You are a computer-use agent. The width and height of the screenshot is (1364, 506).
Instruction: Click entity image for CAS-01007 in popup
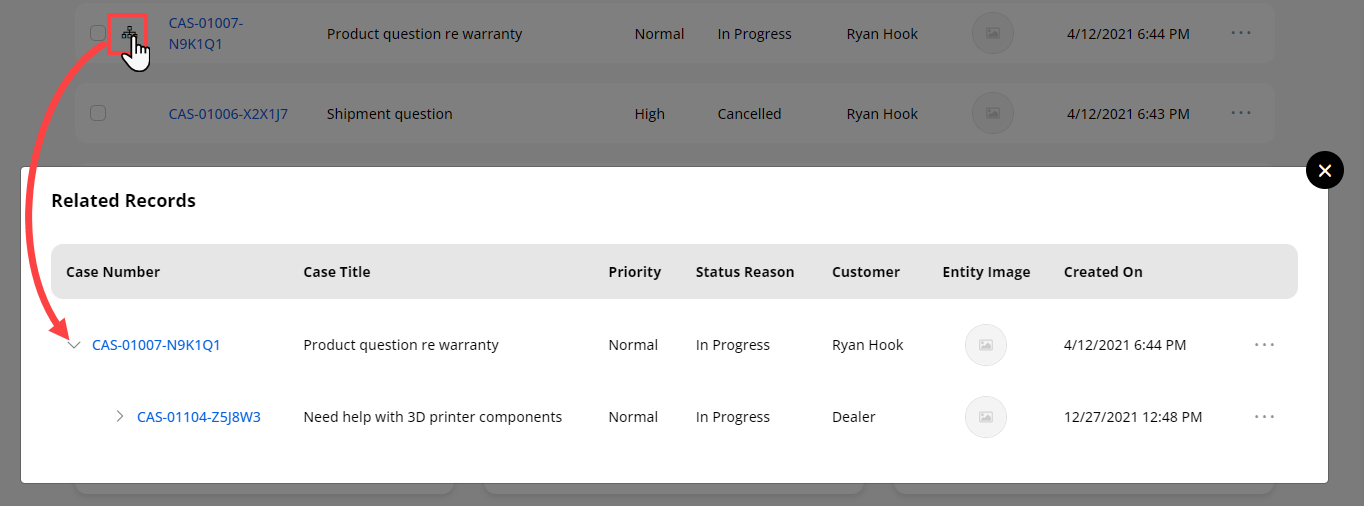pos(985,345)
